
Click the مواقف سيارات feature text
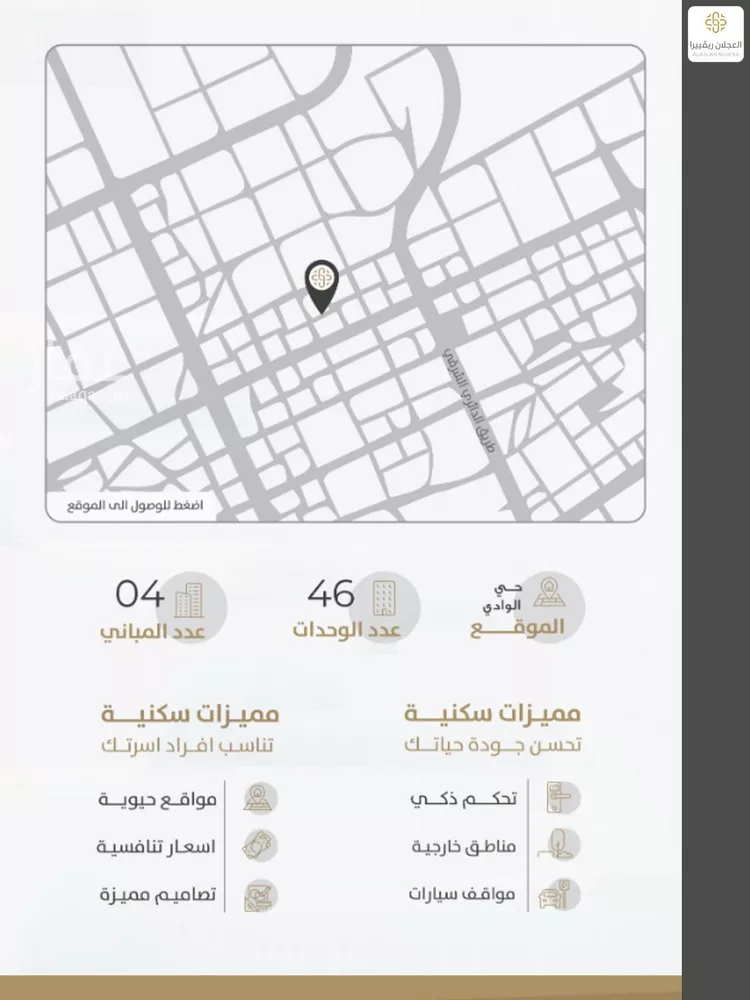461,893
